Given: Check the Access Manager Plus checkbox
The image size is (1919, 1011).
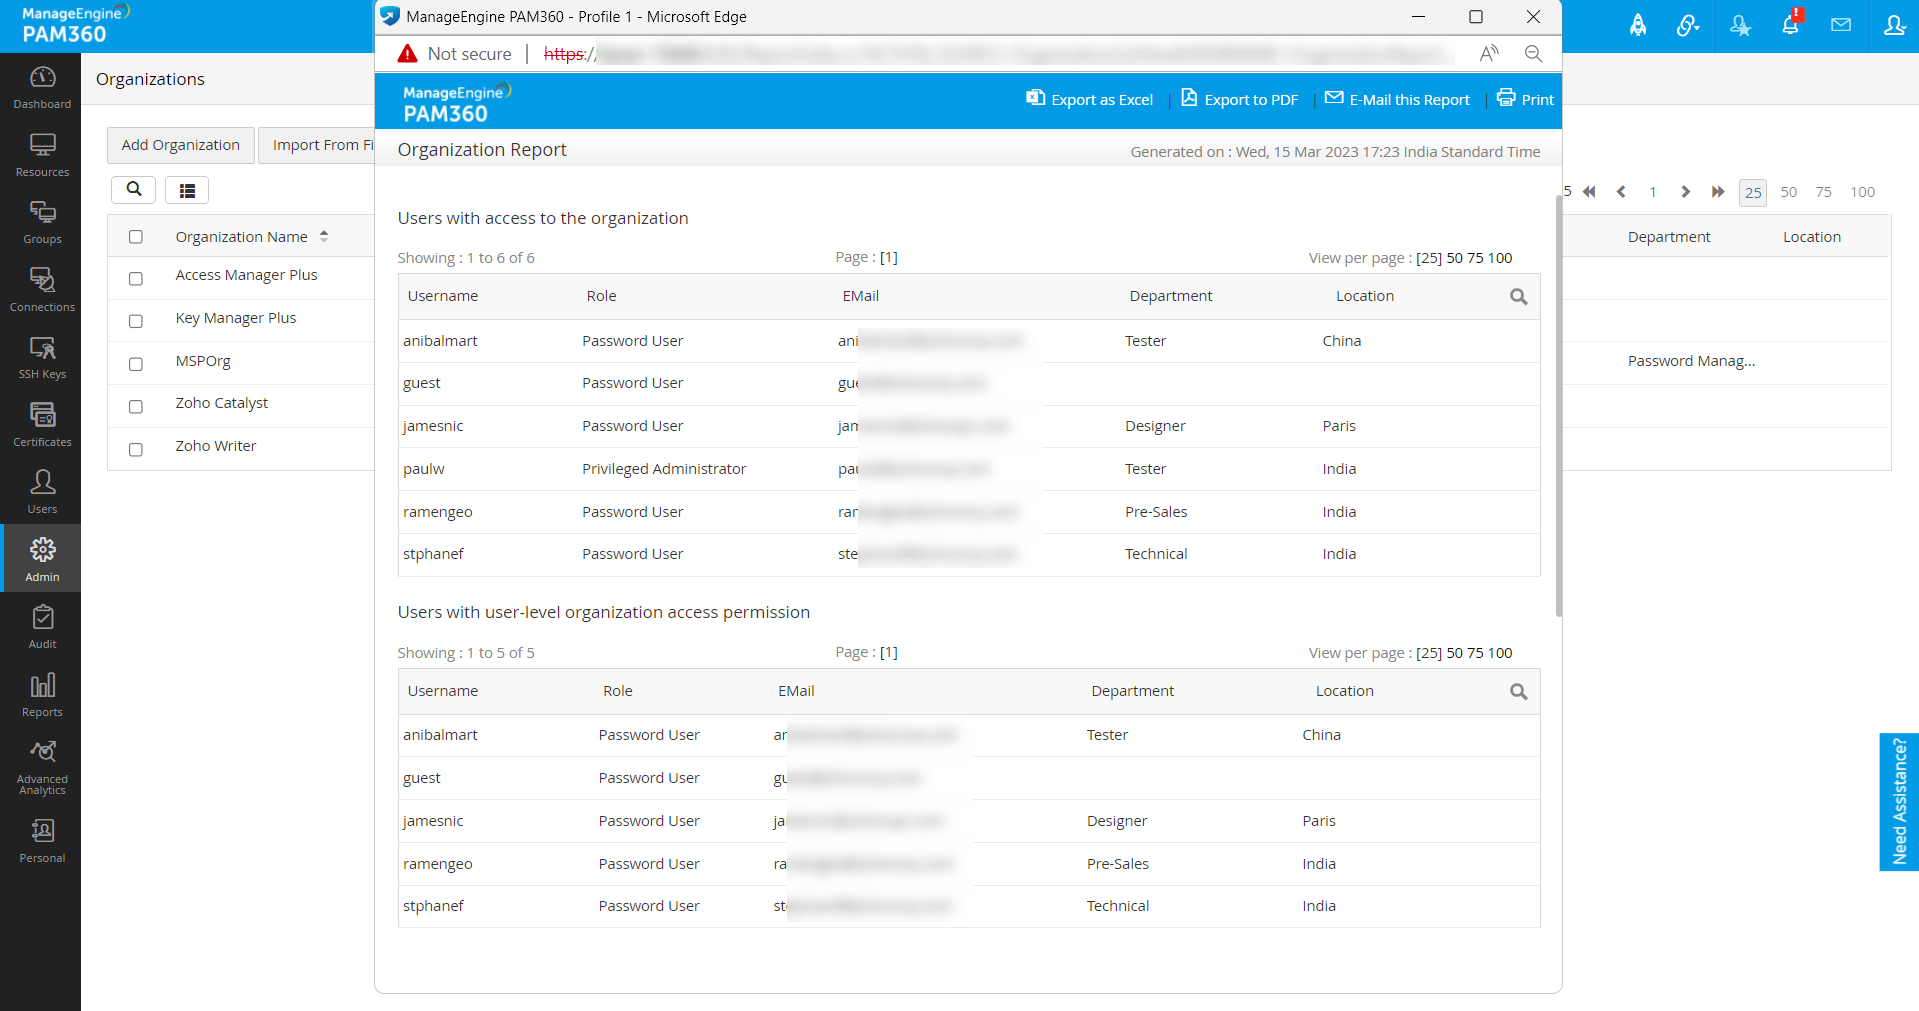Looking at the screenshot, I should coord(136,279).
